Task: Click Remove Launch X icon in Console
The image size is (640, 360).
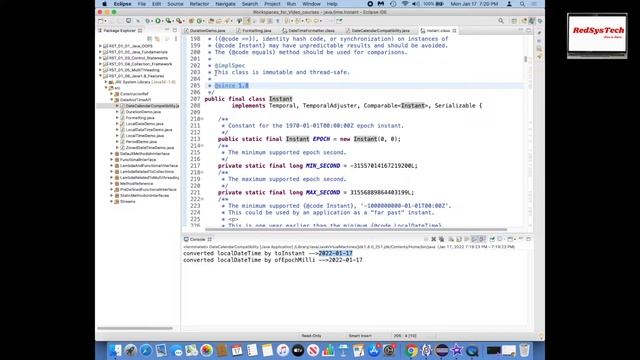Action: (433, 239)
